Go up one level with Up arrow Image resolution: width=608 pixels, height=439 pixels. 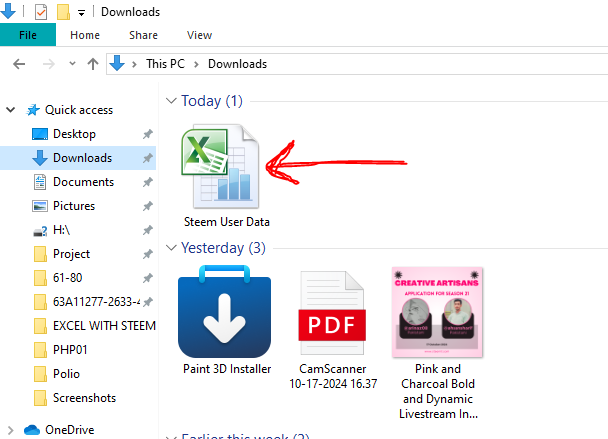pyautogui.click(x=93, y=64)
